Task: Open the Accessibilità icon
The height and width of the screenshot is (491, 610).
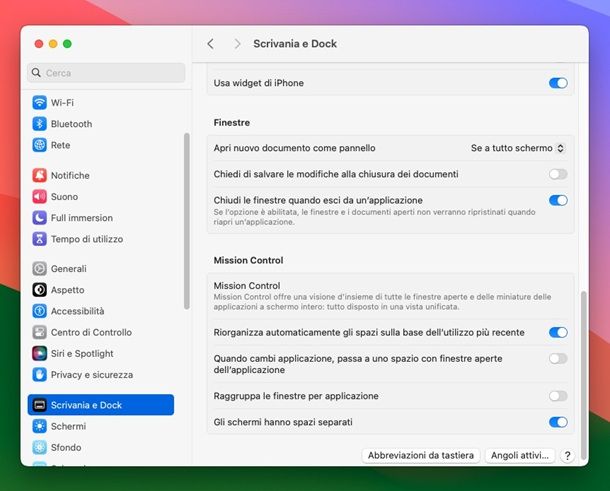Action: [x=39, y=311]
